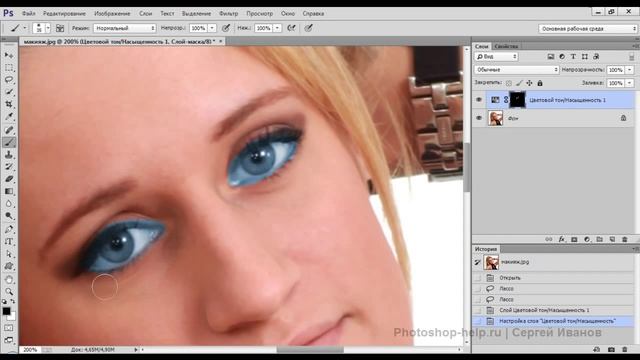Open the Фильтр menu
The width and height of the screenshot is (640, 360).
(229, 13)
